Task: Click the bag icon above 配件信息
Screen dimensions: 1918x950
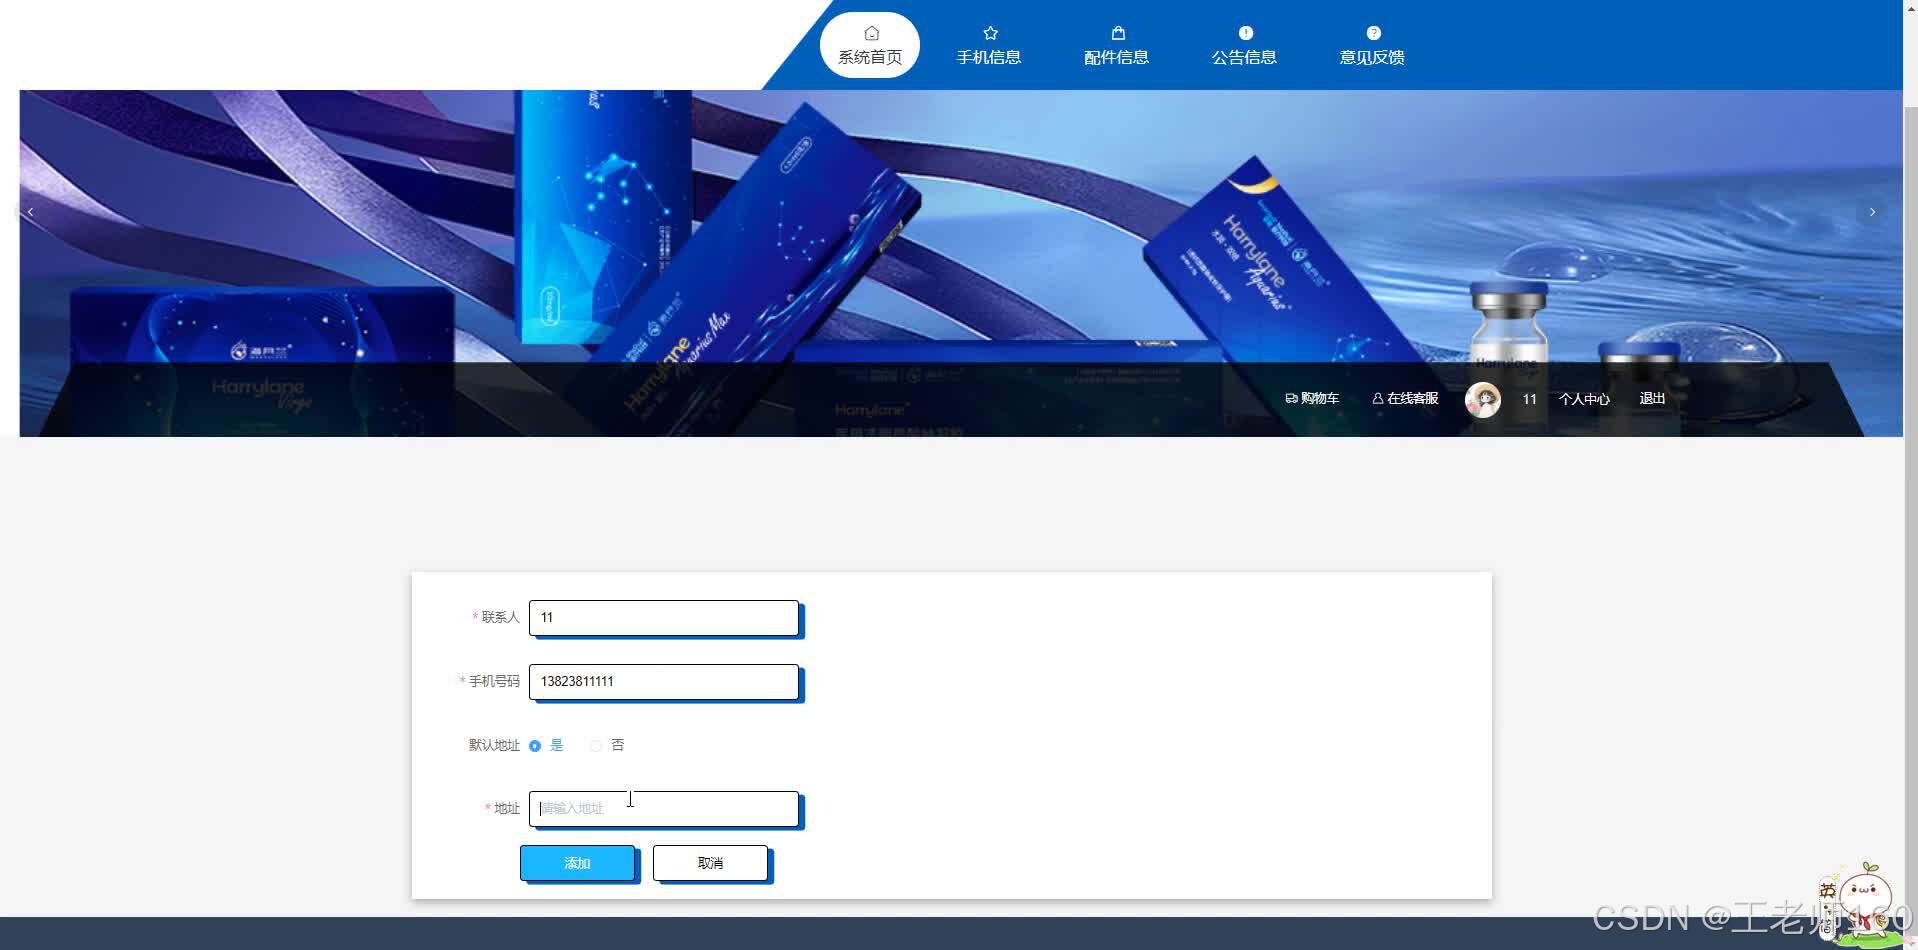Action: pyautogui.click(x=1118, y=33)
